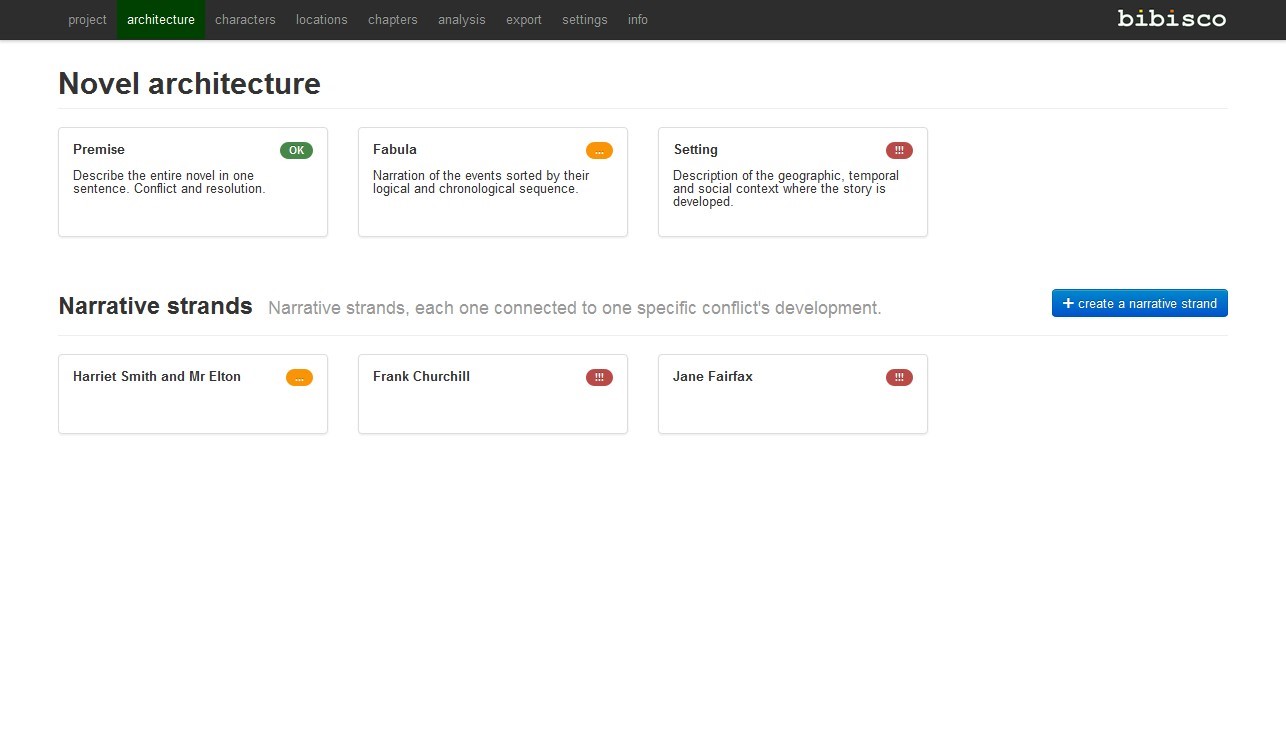Select the architecture tab
This screenshot has height=741, width=1286.
click(161, 20)
